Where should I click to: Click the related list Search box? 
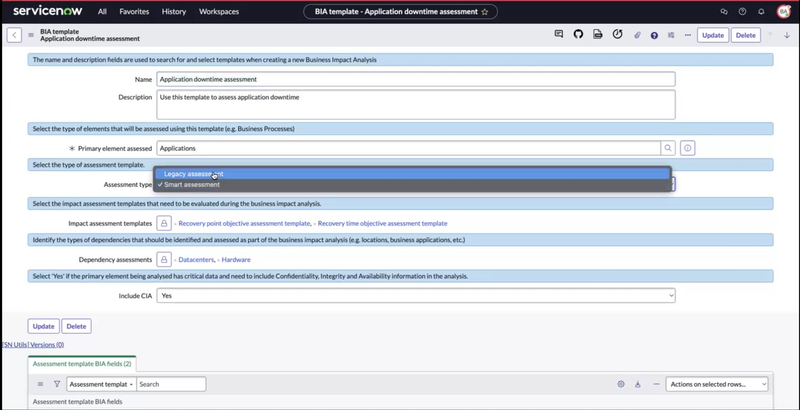tap(171, 384)
